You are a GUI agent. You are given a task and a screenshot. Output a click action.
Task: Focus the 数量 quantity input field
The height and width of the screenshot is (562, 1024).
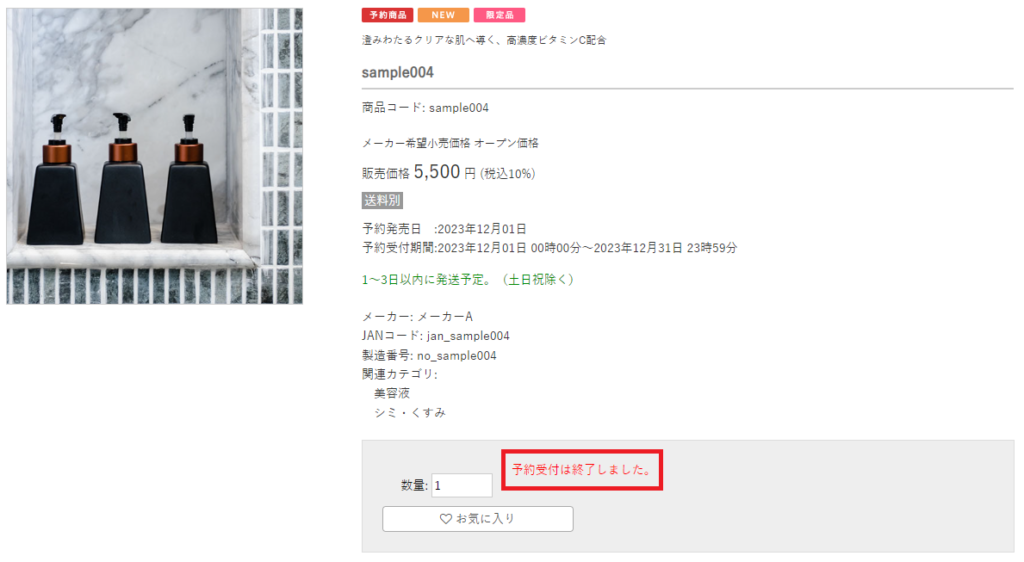pyautogui.click(x=462, y=485)
